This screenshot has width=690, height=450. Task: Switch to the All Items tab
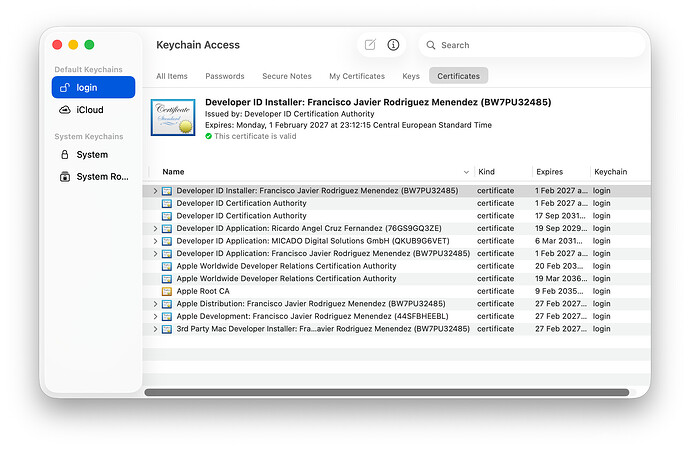coord(172,76)
